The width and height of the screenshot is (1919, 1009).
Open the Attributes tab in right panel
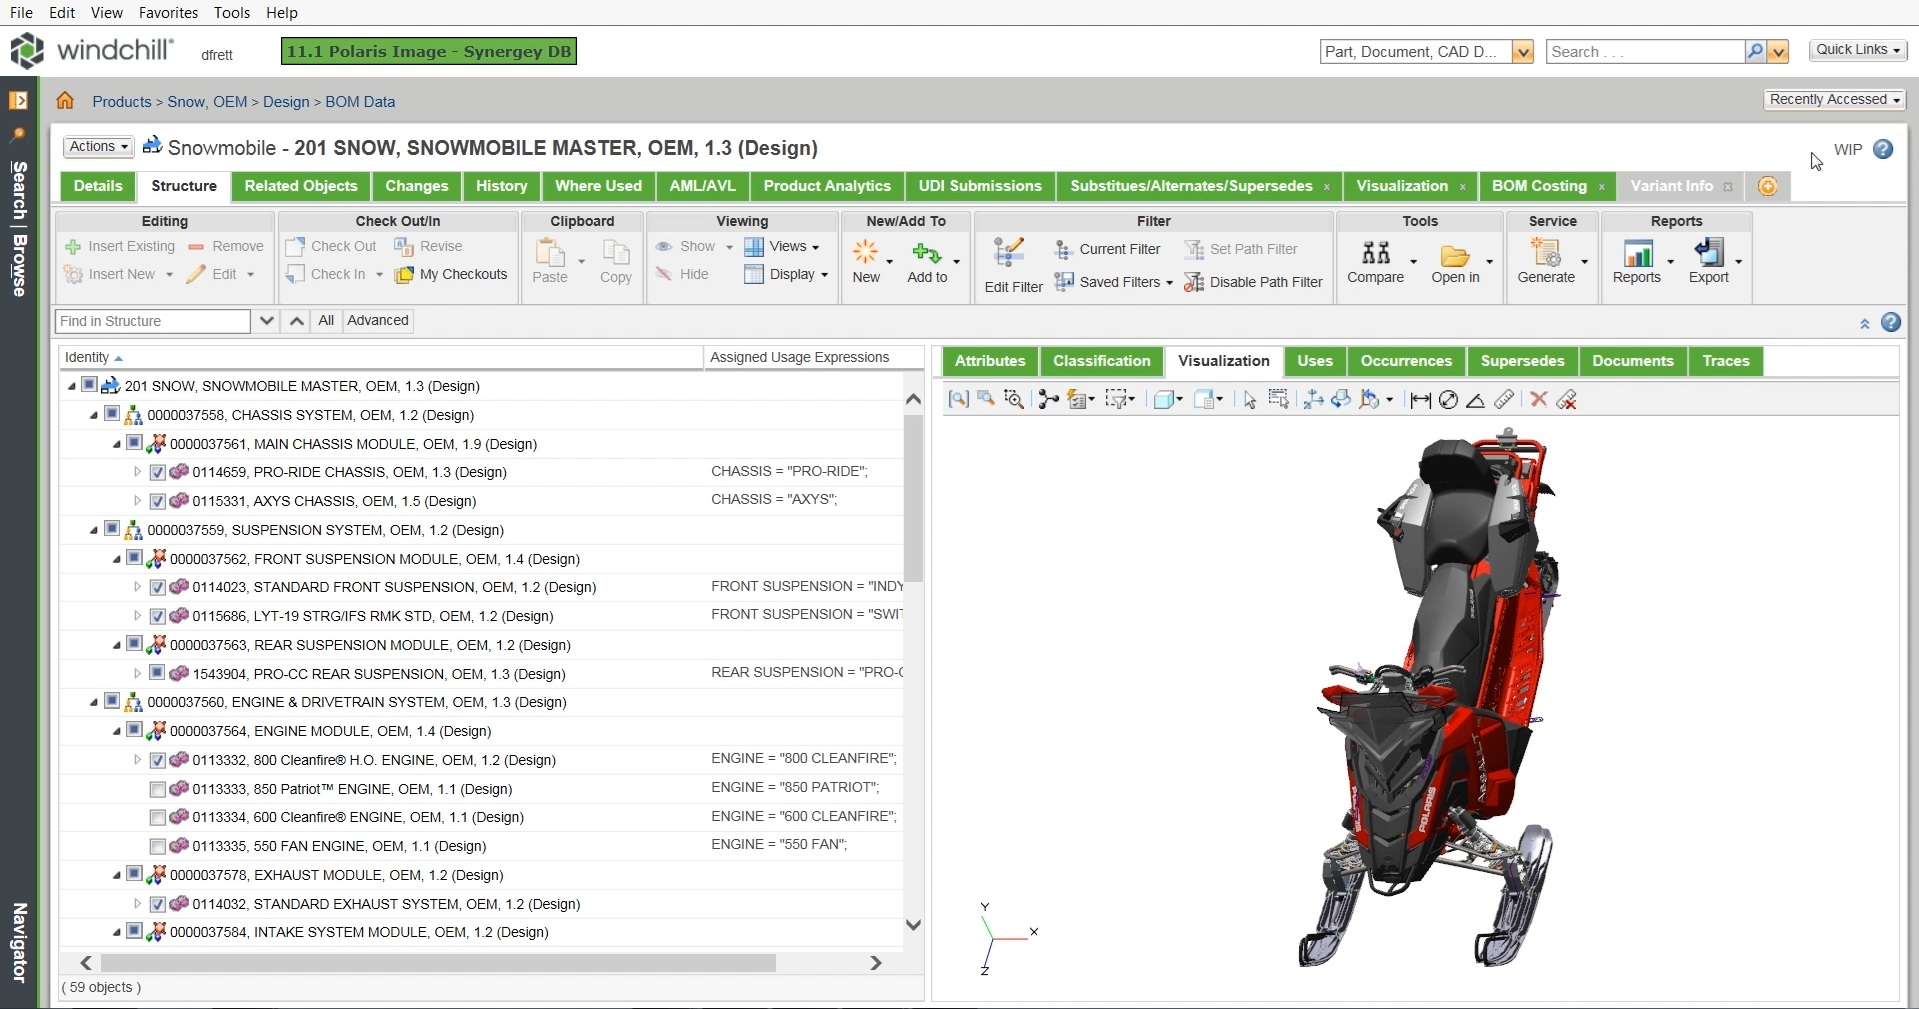point(990,361)
